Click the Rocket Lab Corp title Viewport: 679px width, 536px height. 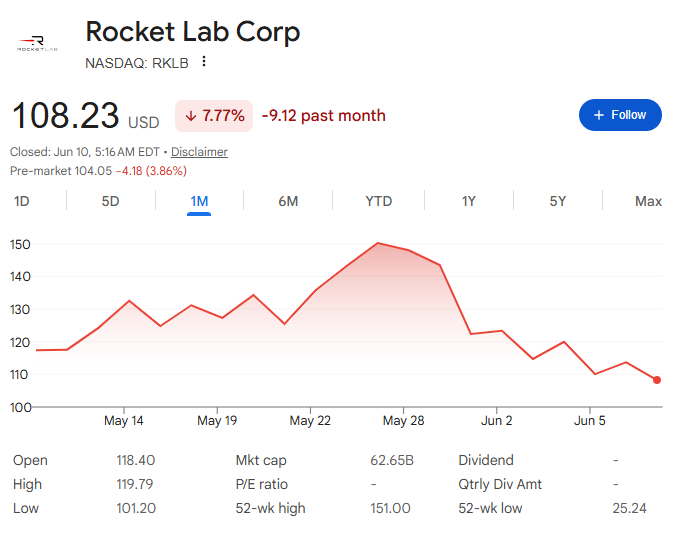coord(193,32)
